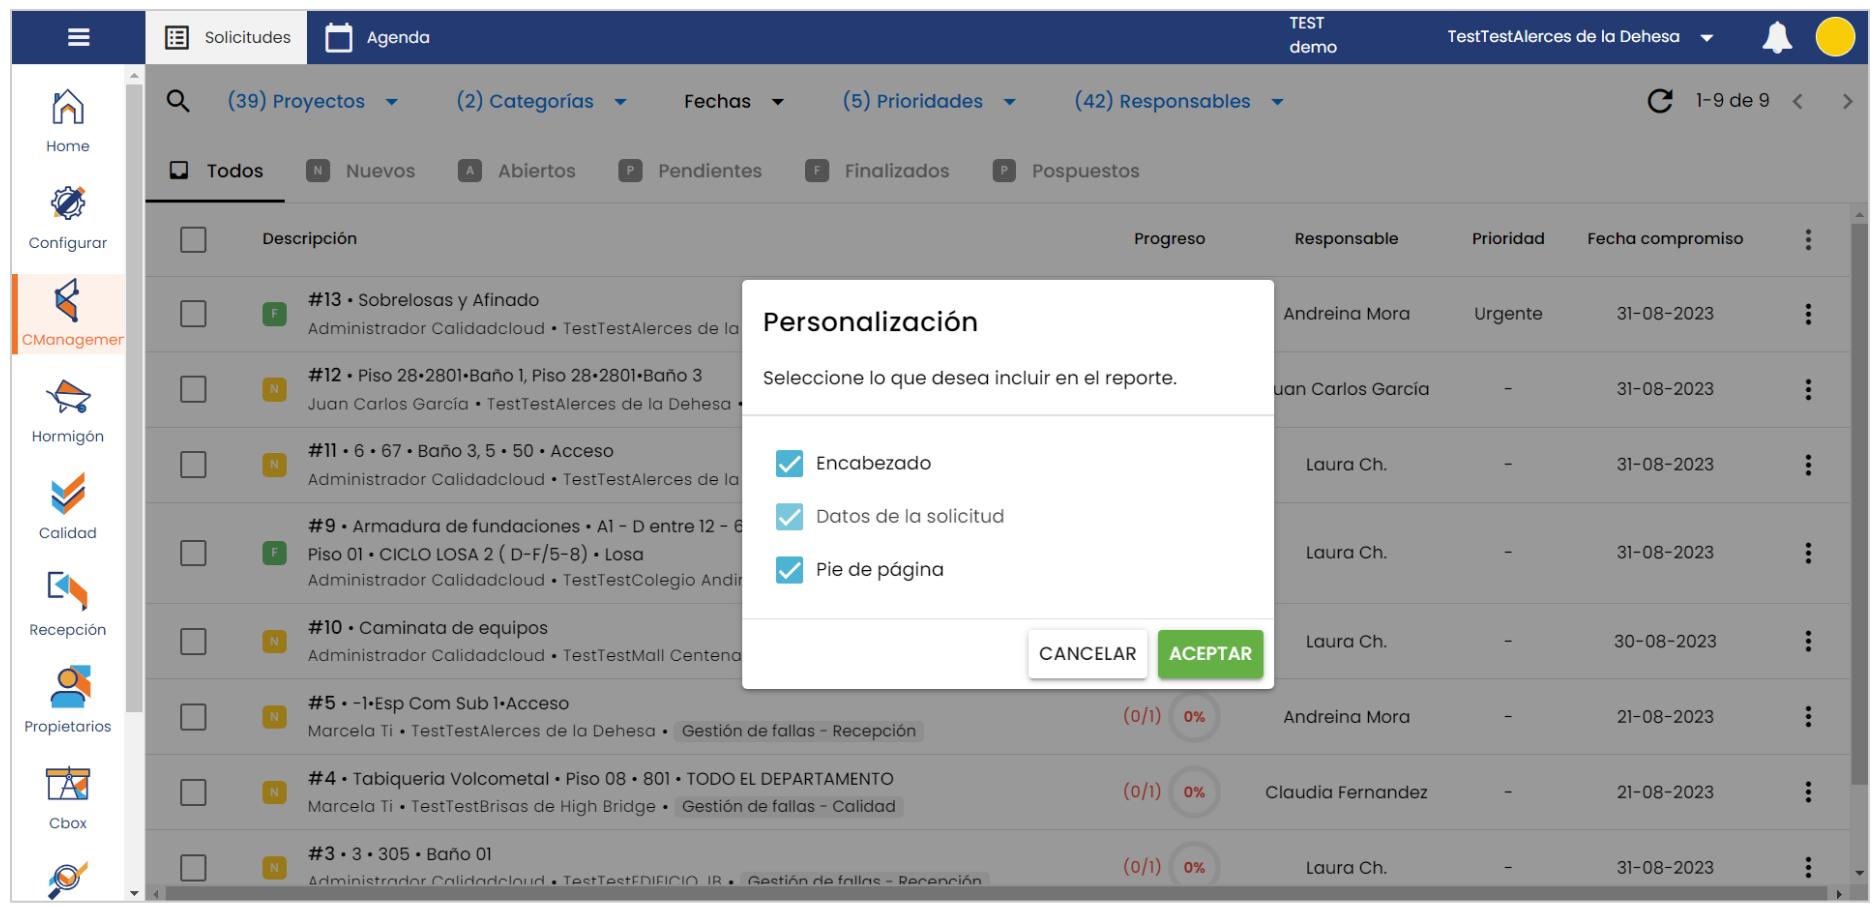Image resolution: width=1874 pixels, height=909 pixels.
Task: Click the Home icon in sidebar
Action: pos(68,108)
